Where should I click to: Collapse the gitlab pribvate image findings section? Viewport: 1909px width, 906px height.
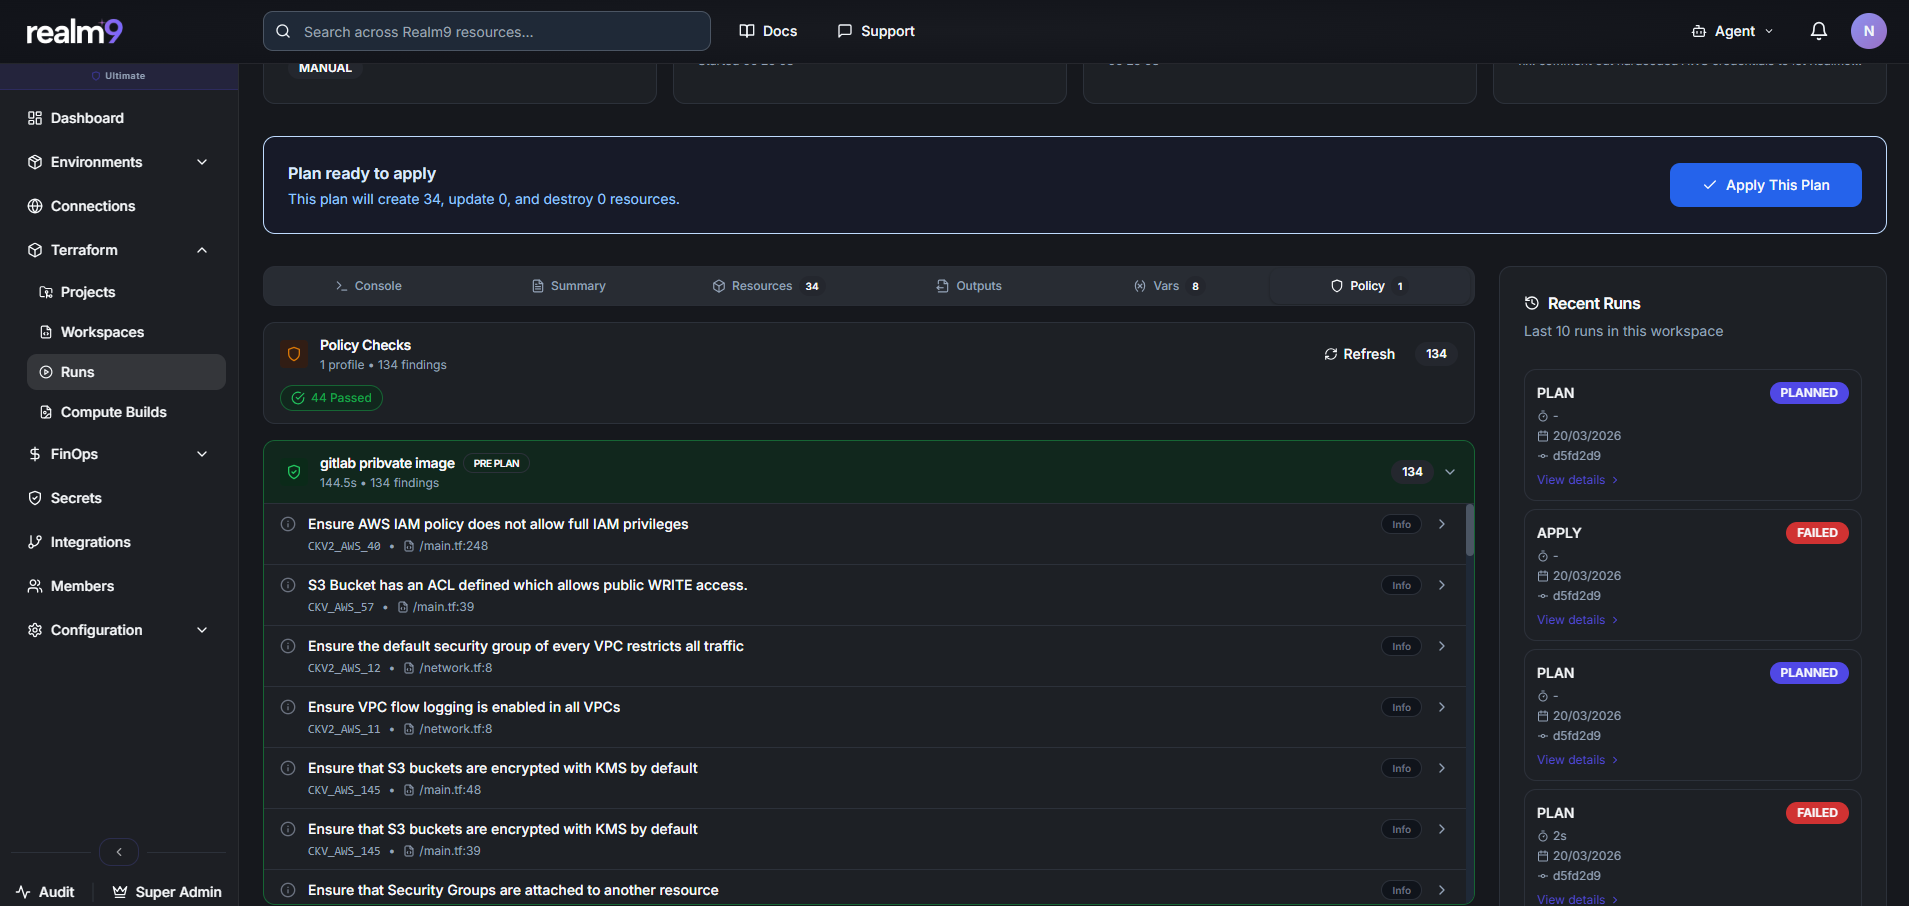tap(1450, 472)
